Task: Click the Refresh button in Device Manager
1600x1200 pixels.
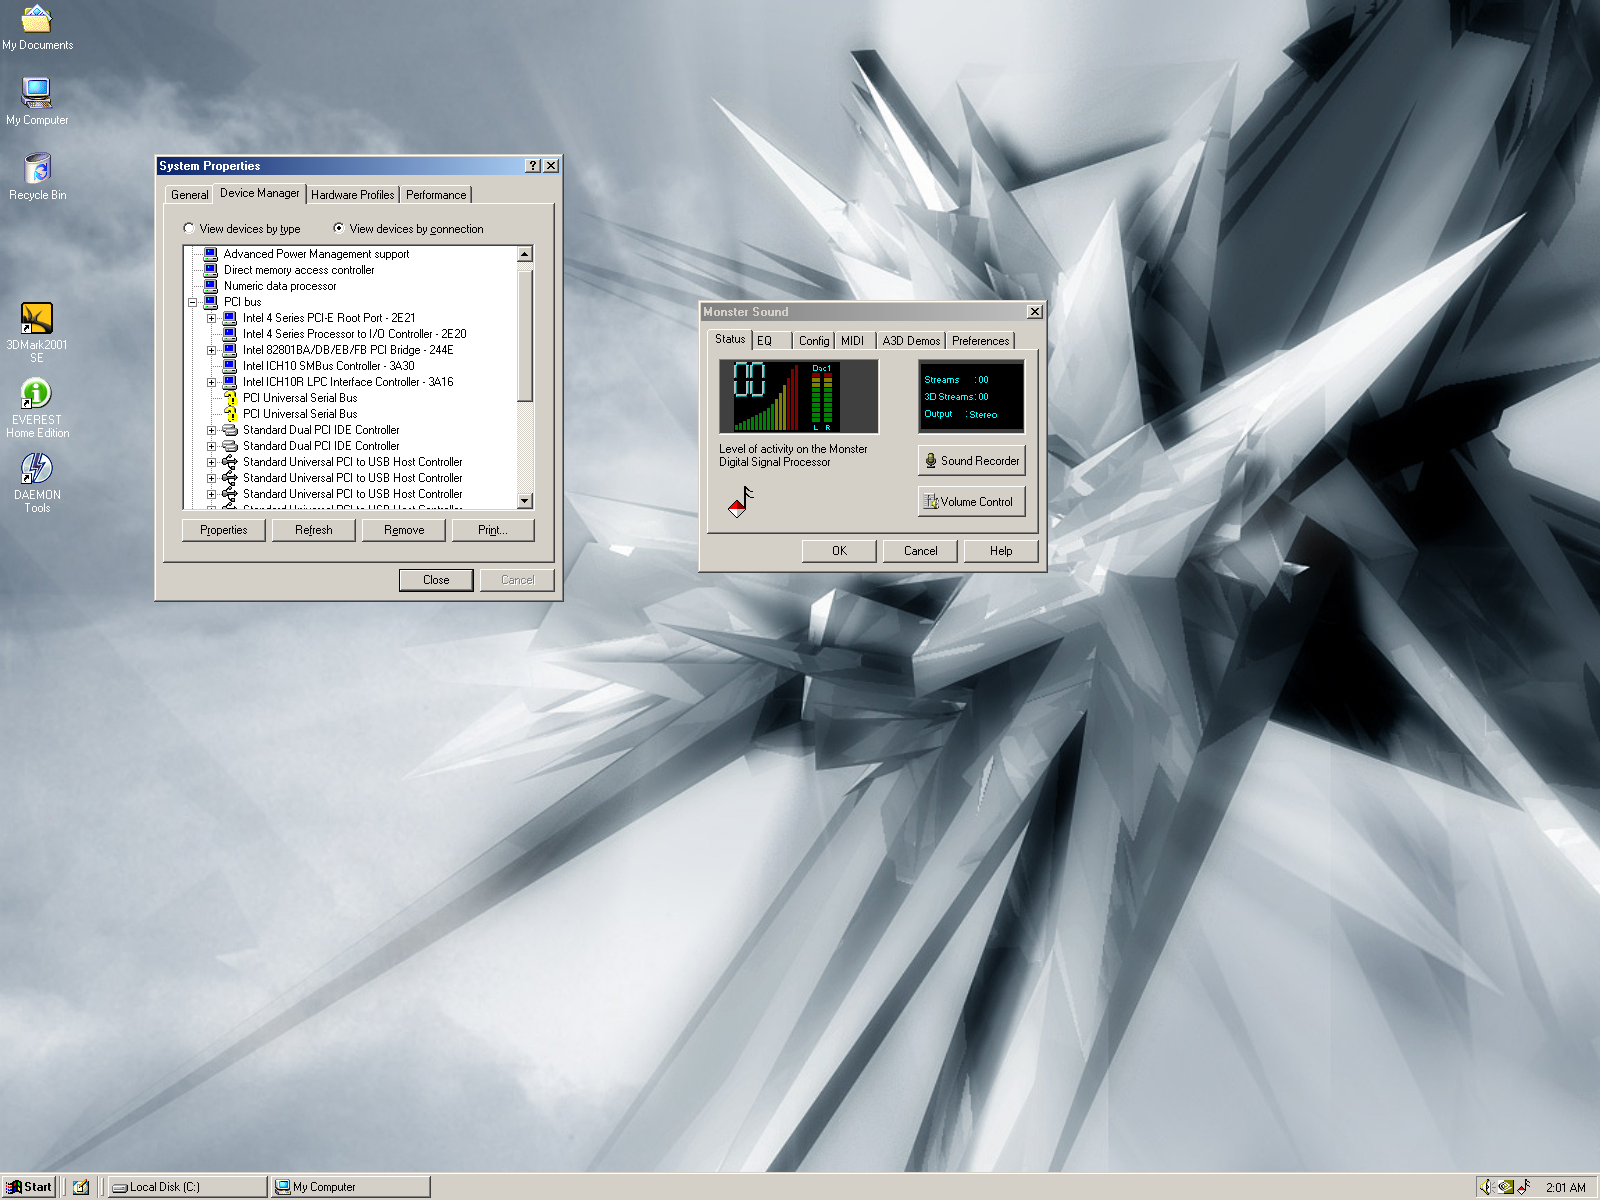Action: coord(313,530)
